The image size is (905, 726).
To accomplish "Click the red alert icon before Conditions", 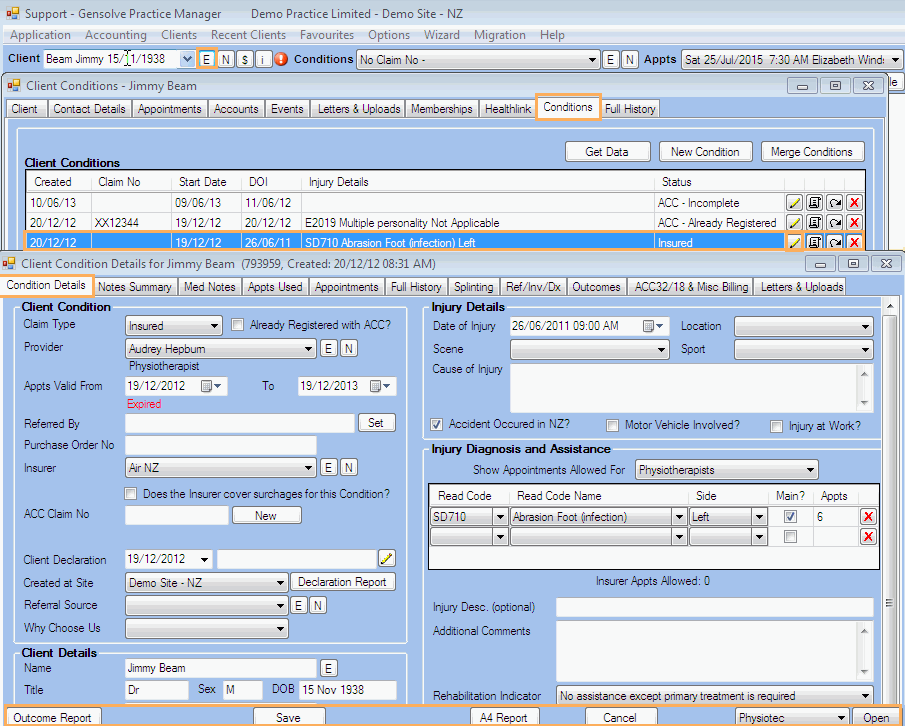I will tap(281, 59).
